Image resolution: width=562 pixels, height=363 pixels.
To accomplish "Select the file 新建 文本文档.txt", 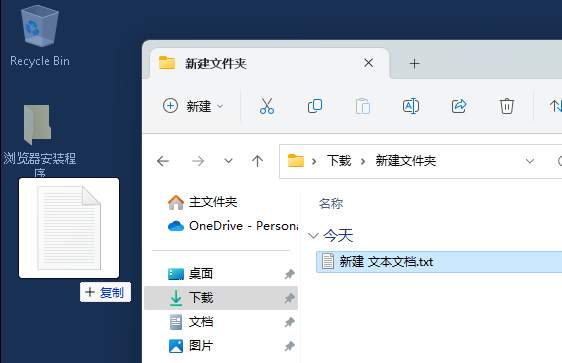I will click(439, 262).
